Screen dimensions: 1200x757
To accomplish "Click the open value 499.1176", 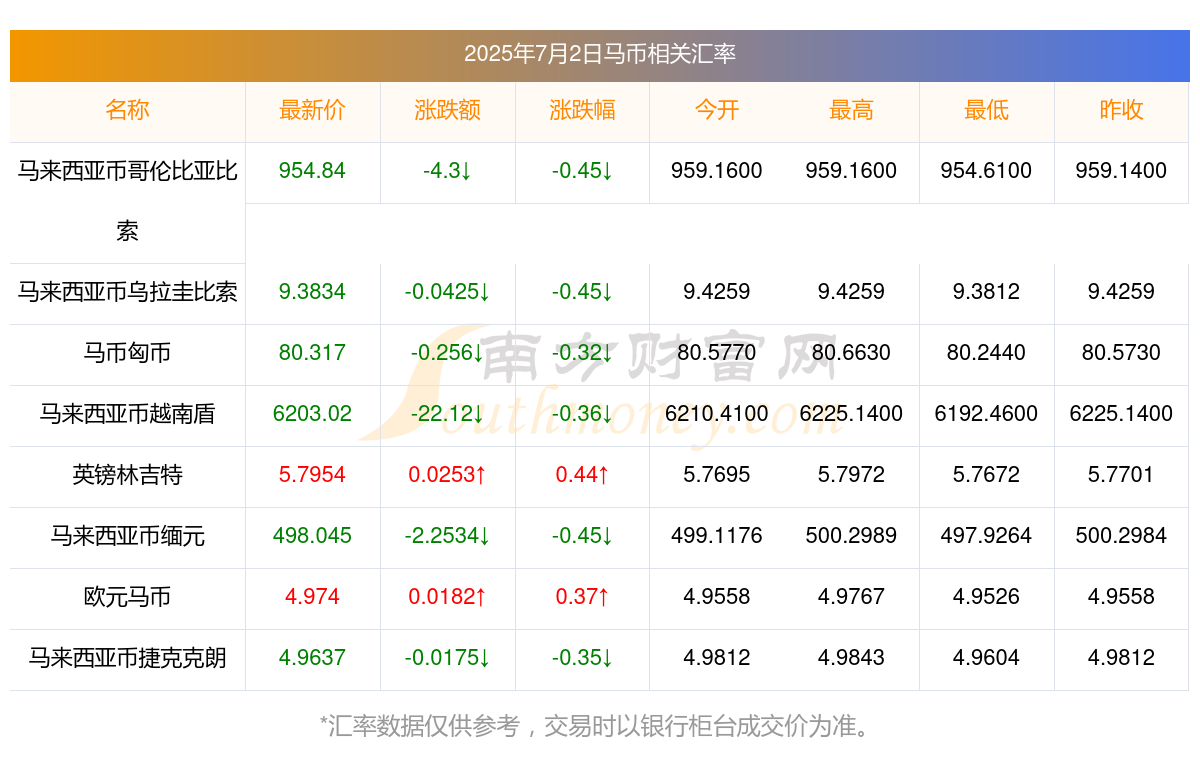I will (717, 536).
